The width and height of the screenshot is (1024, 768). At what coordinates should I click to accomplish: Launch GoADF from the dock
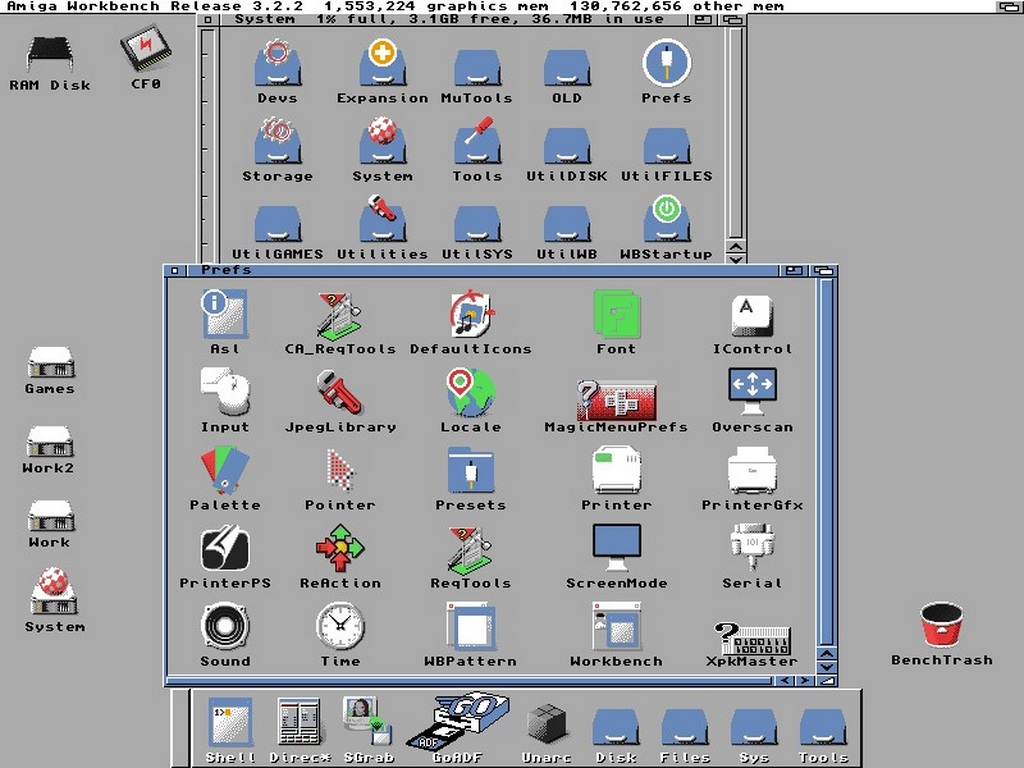(457, 720)
